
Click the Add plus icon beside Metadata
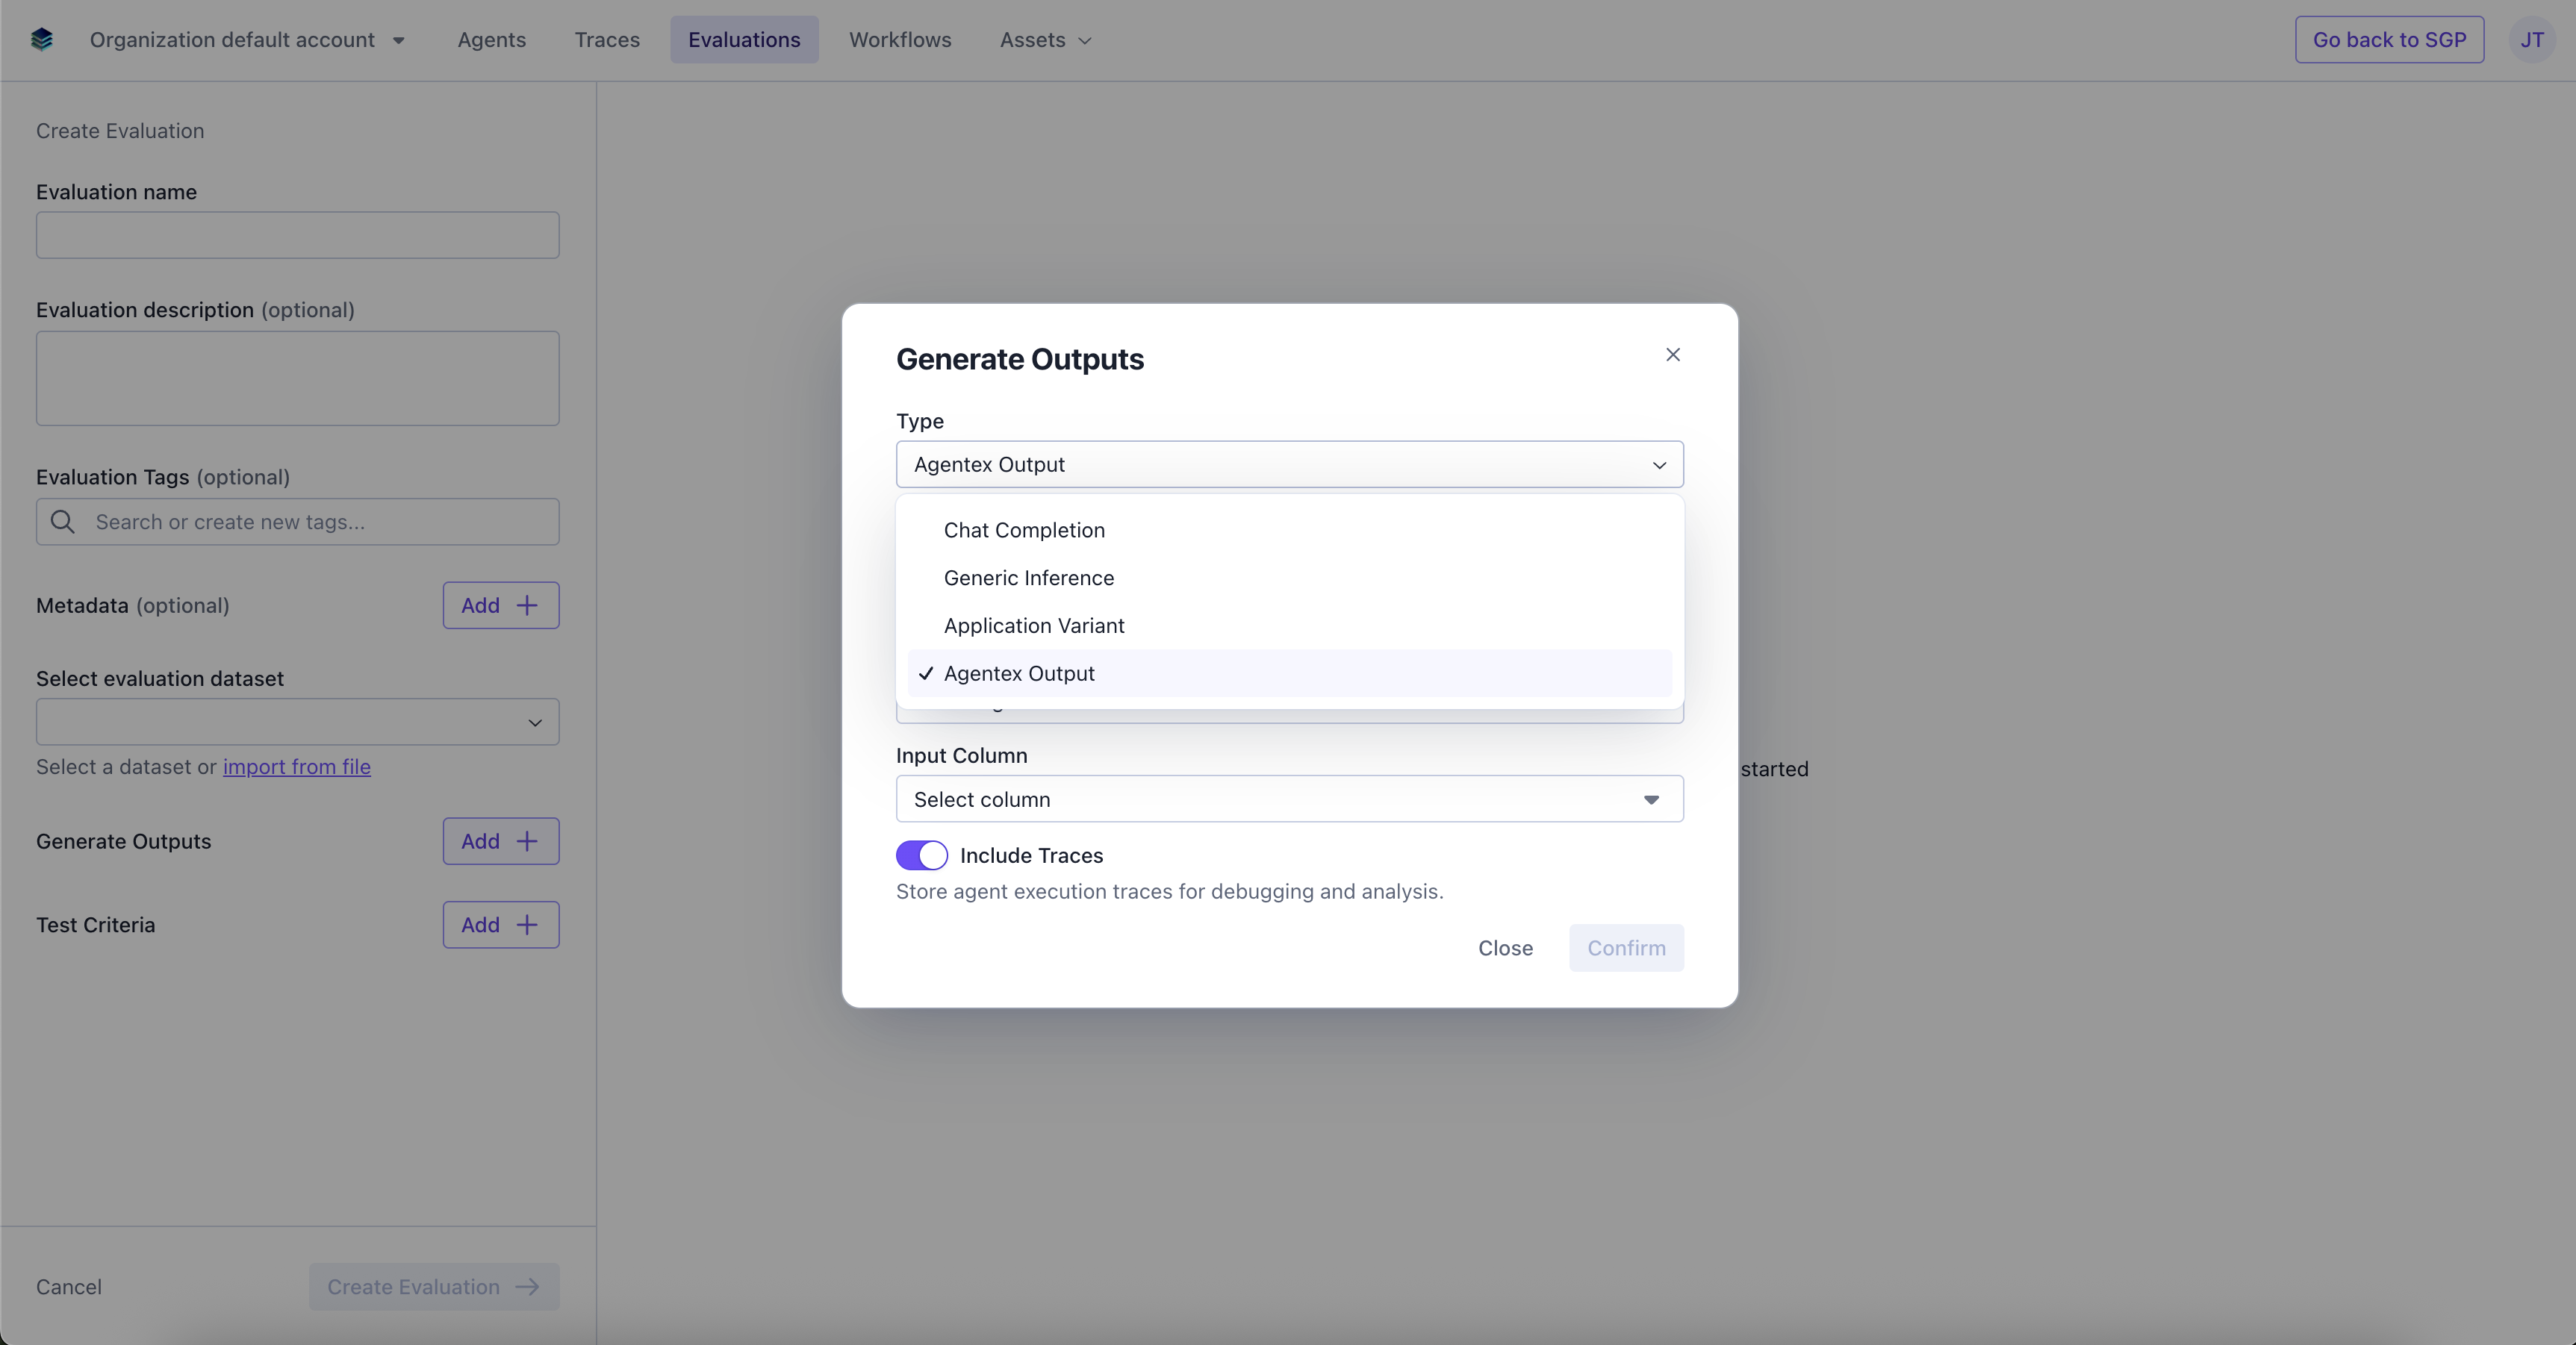[x=527, y=605]
